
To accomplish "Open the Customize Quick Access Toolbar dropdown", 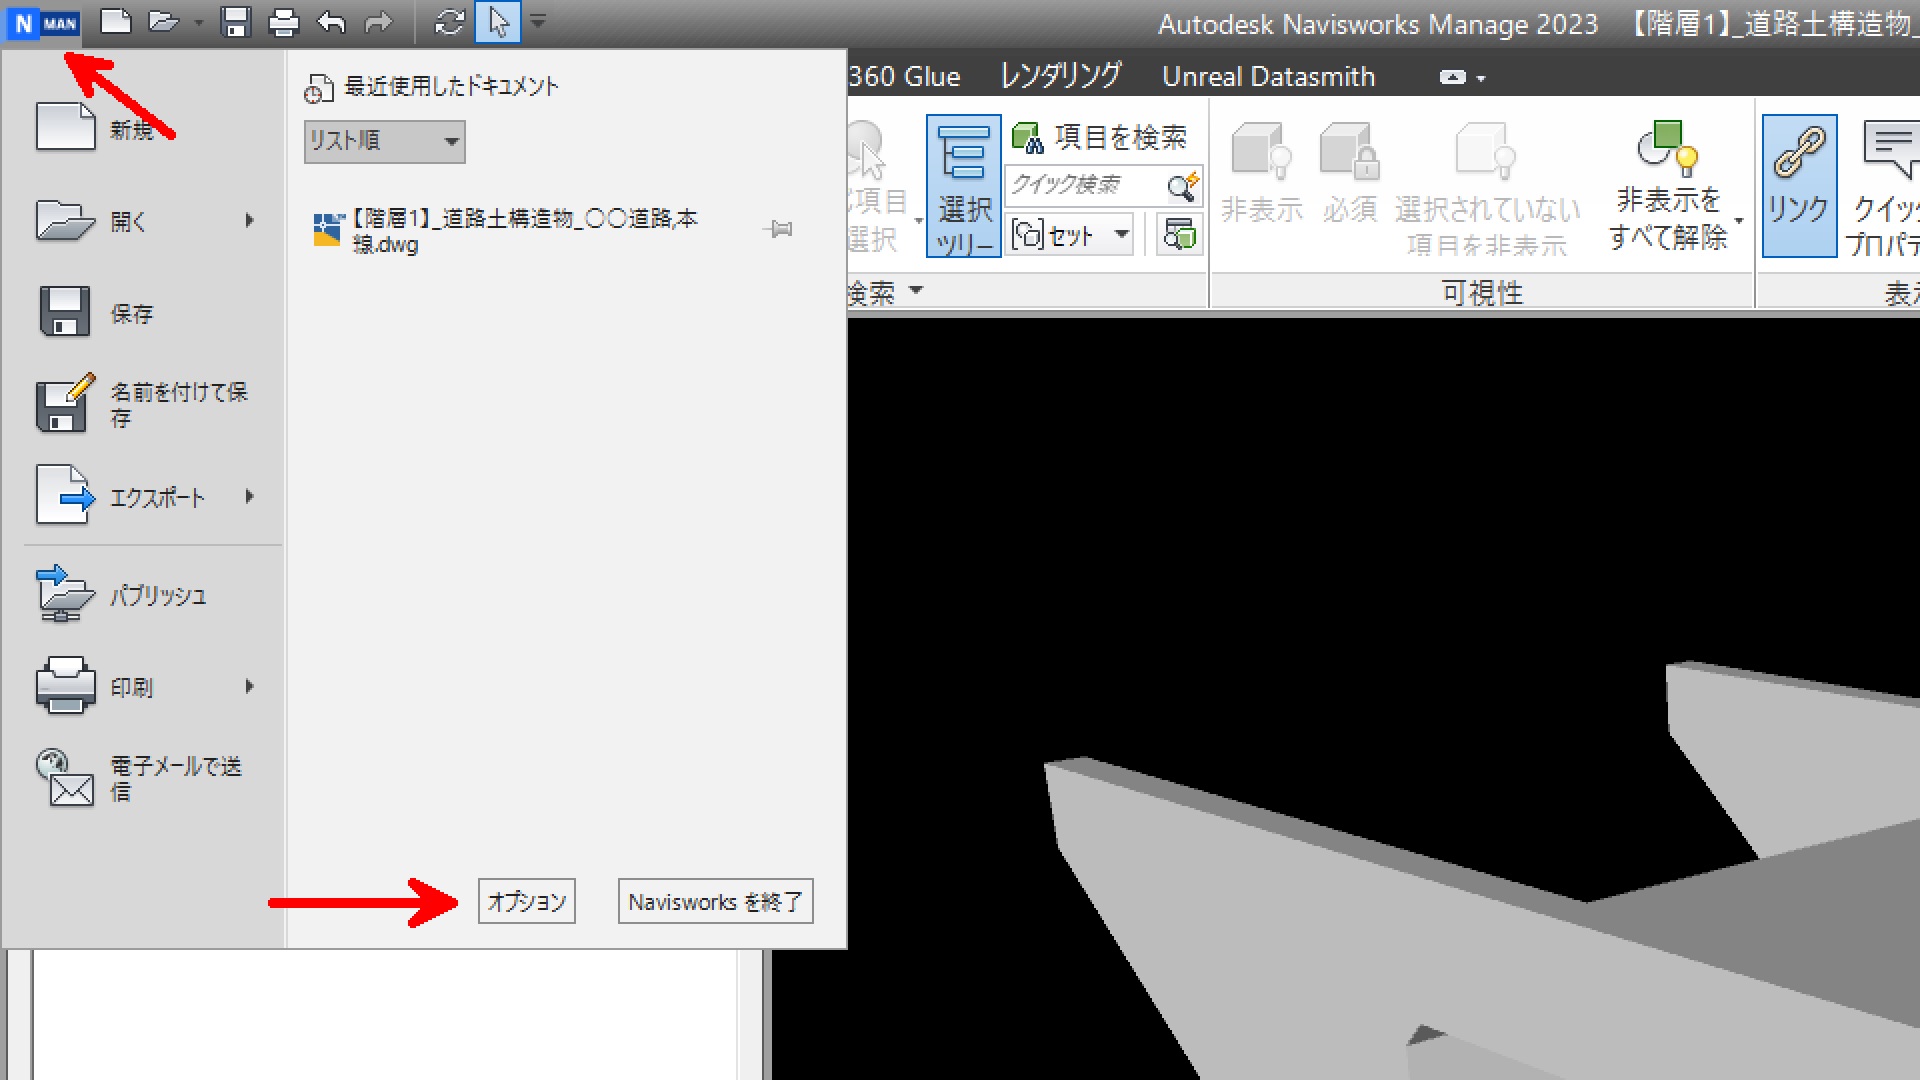I will (x=538, y=21).
